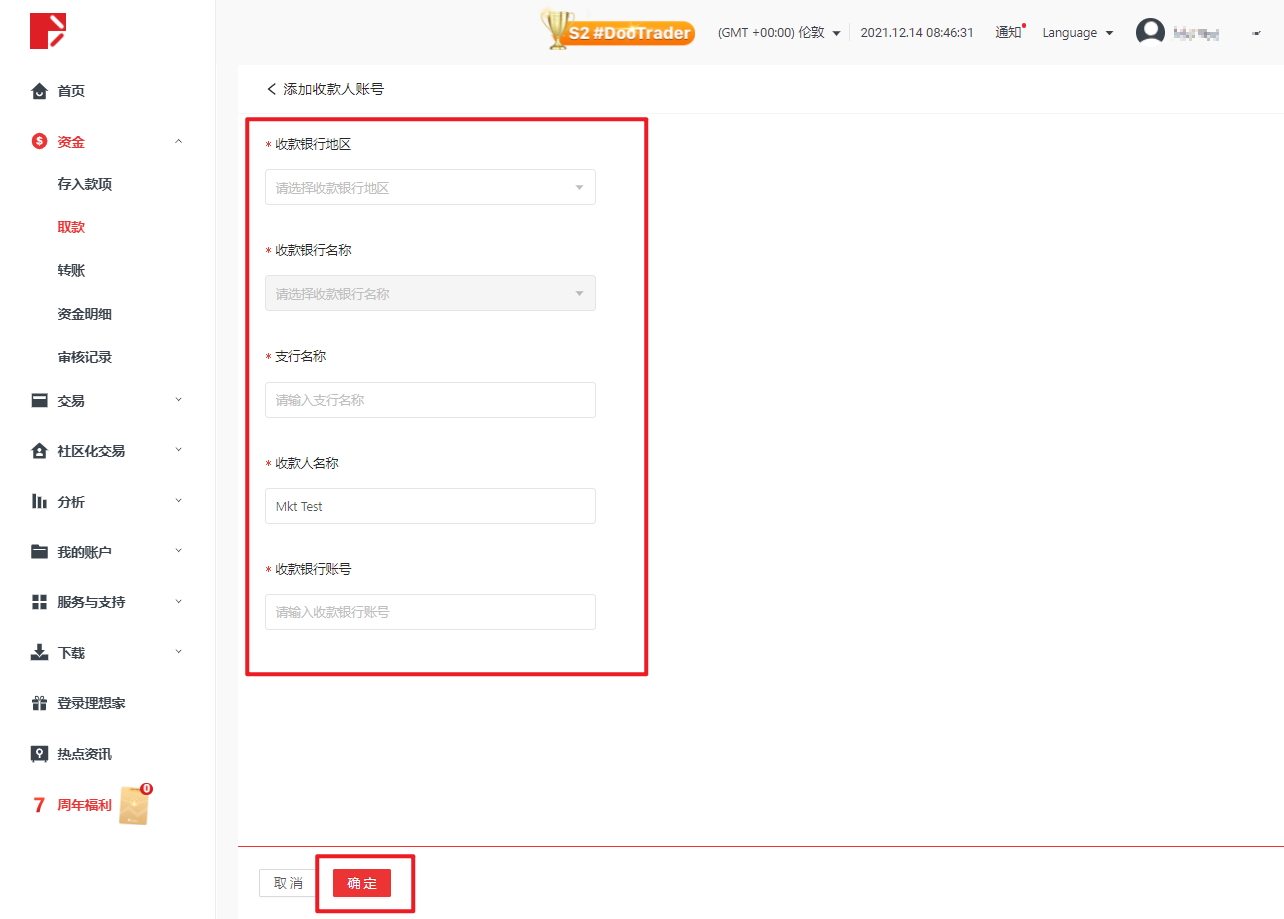Click the download icon beside 下载
1284x919 pixels.
[x=39, y=653]
